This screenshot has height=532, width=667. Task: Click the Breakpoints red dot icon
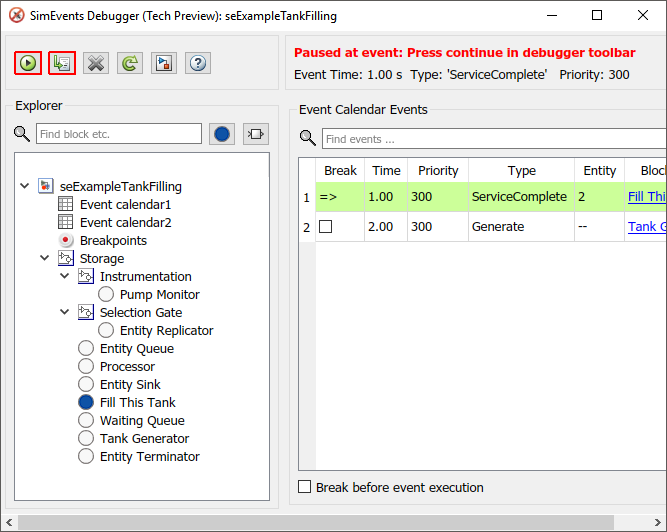pos(65,240)
